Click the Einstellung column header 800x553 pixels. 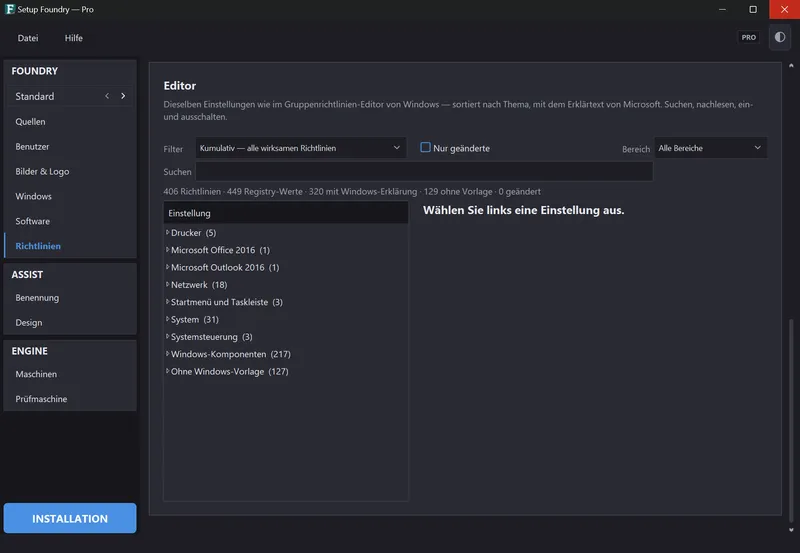pos(286,213)
